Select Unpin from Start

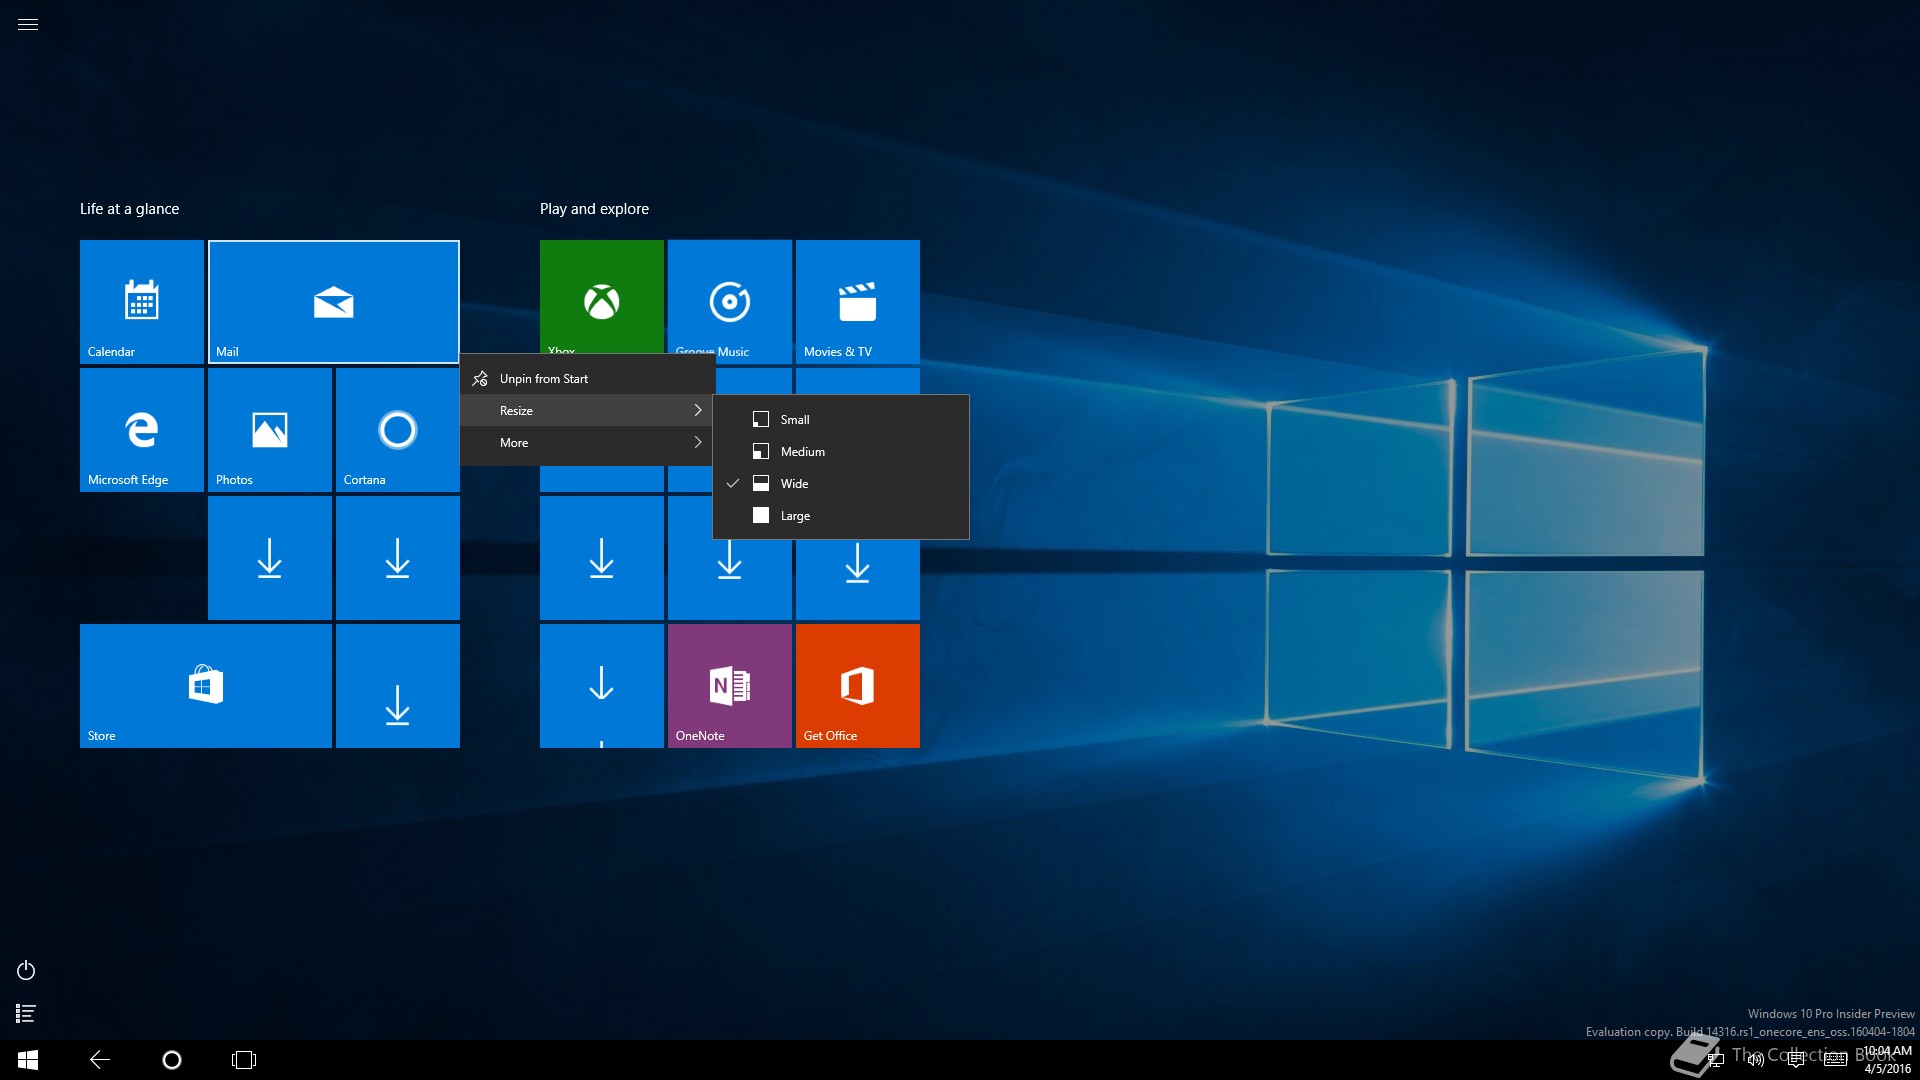tap(588, 378)
